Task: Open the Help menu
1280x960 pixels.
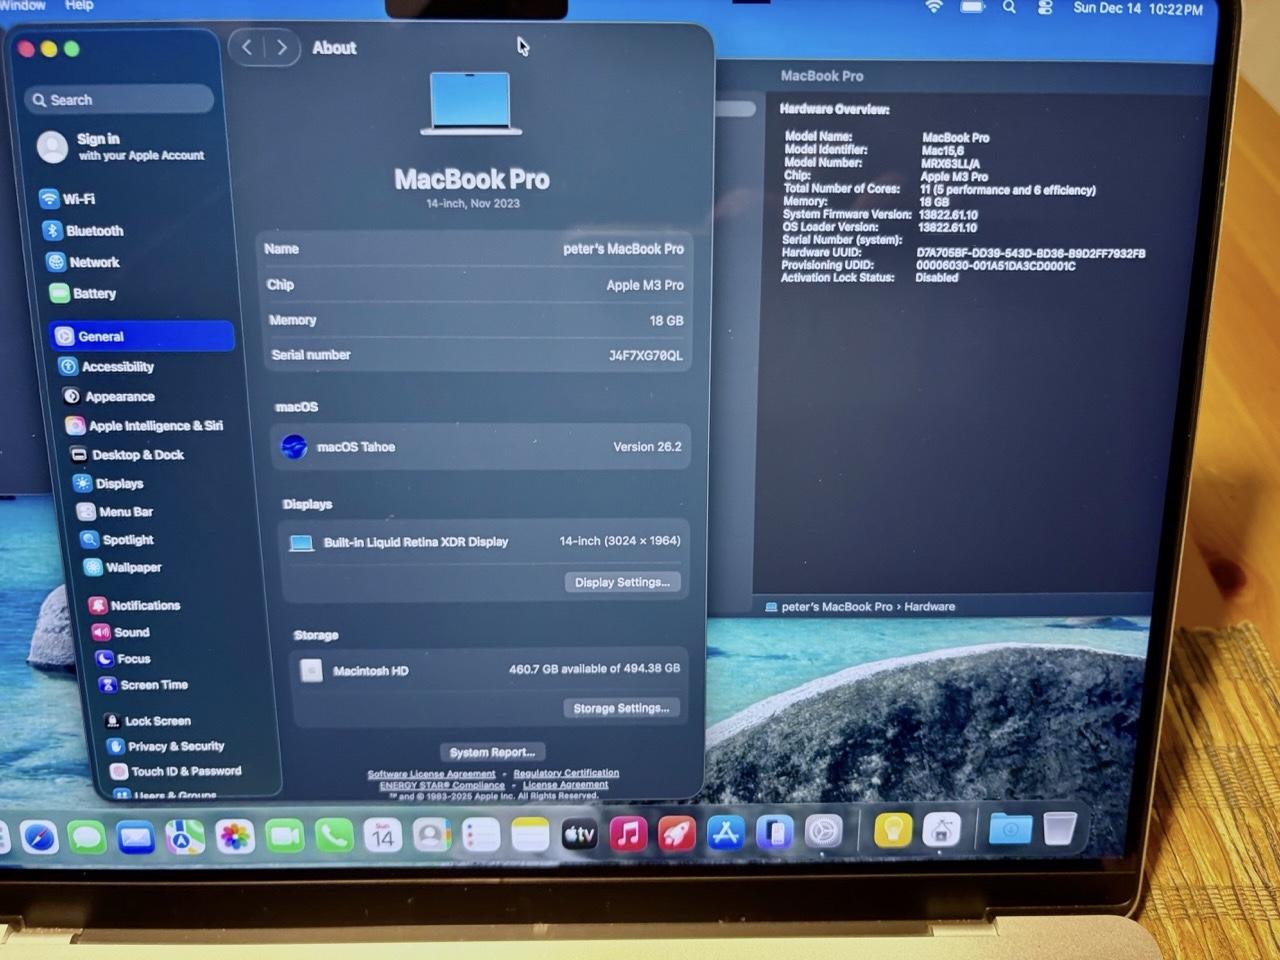Action: [x=79, y=6]
